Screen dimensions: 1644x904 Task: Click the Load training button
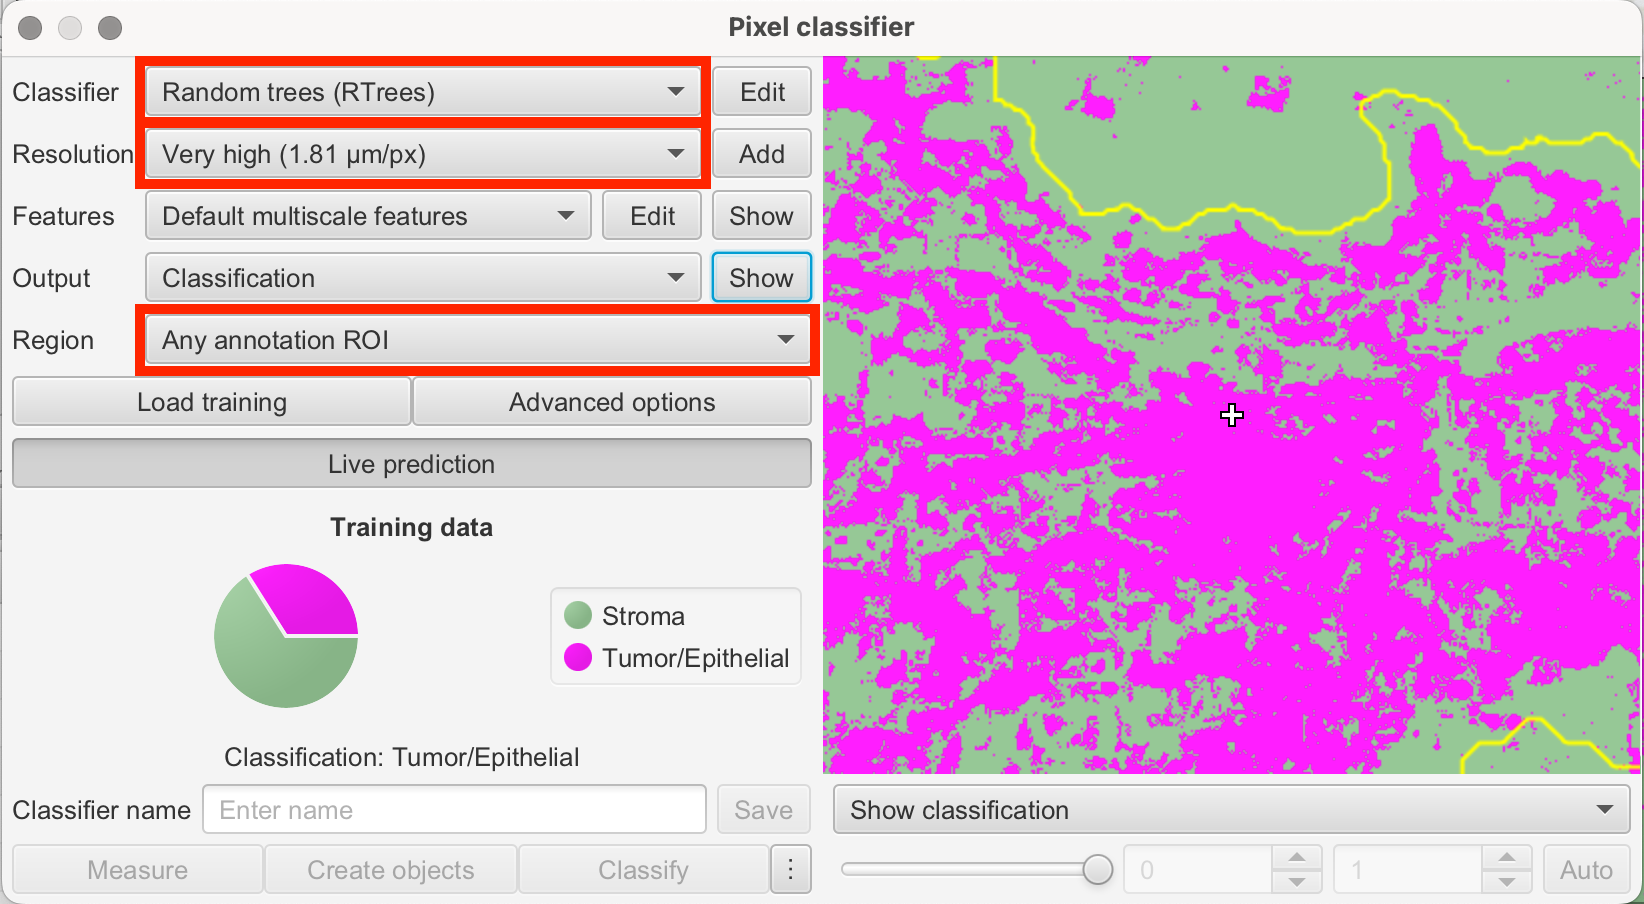click(212, 402)
